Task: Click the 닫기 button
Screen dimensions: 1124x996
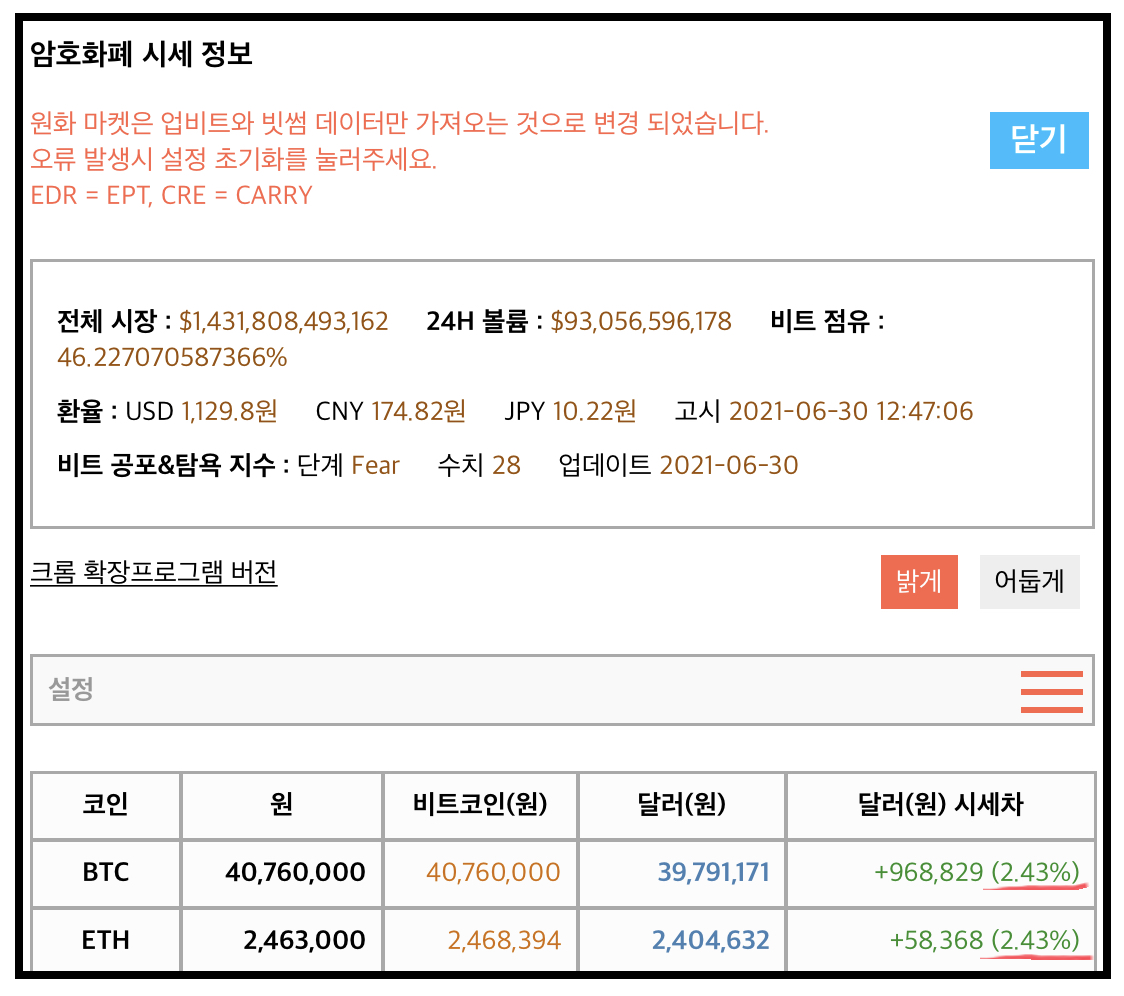Action: click(x=1039, y=141)
